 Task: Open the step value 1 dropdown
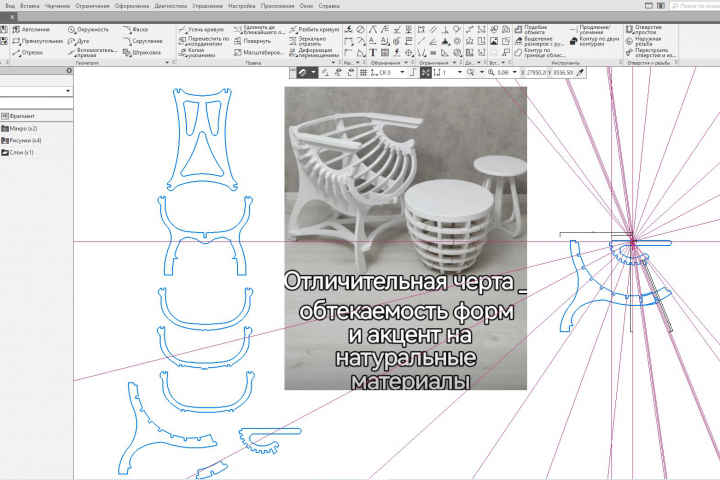pyautogui.click(x=460, y=73)
